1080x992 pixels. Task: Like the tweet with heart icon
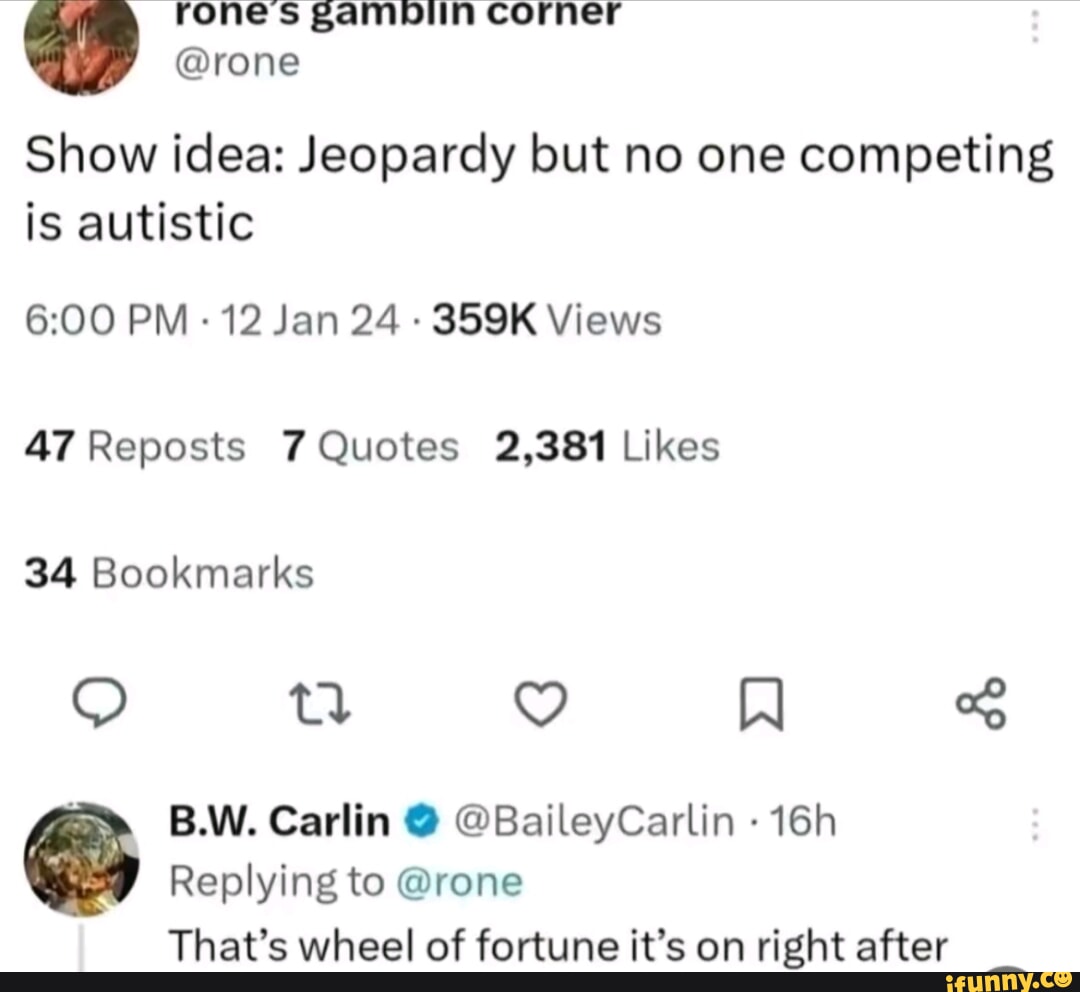point(541,703)
